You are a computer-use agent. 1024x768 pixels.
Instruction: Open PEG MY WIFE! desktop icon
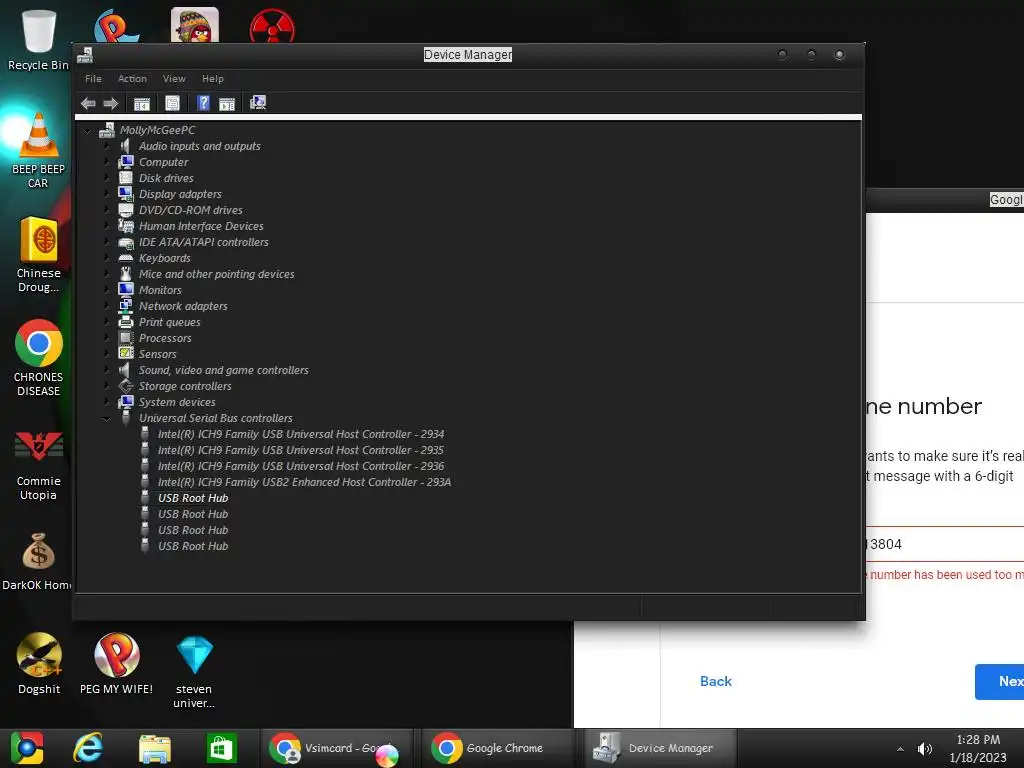tap(116, 664)
